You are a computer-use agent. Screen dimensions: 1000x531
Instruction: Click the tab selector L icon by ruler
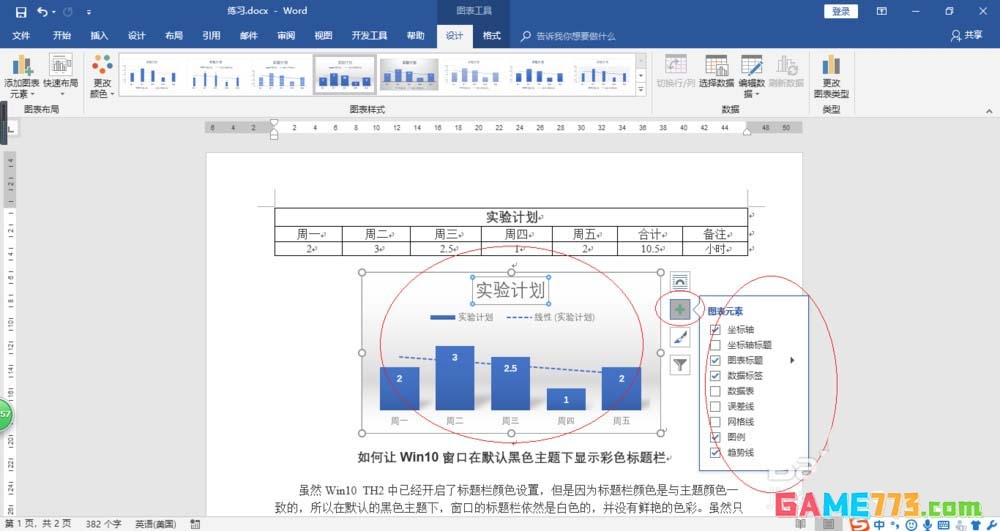pos(11,129)
